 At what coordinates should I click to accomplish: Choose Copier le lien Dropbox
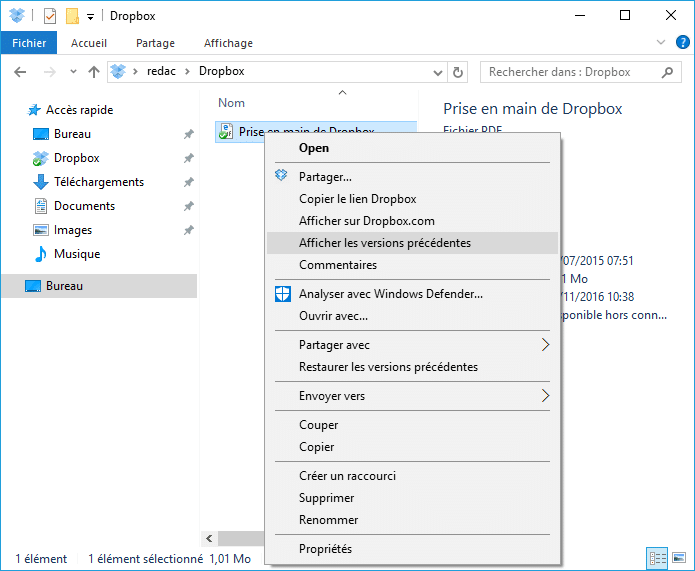click(412, 199)
